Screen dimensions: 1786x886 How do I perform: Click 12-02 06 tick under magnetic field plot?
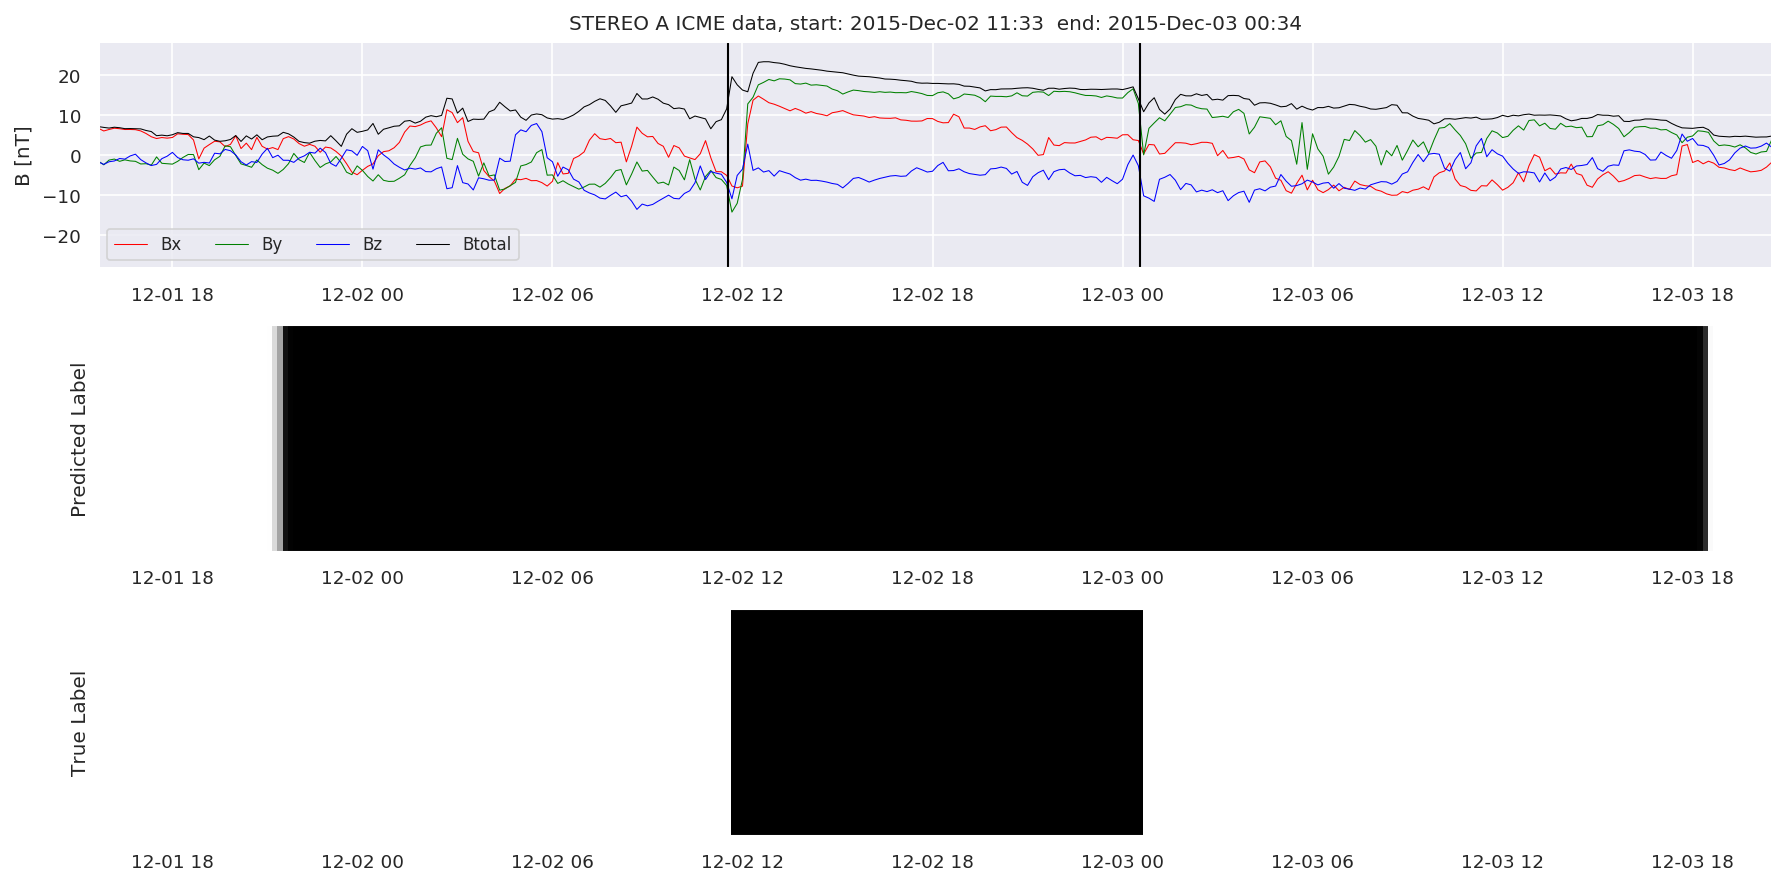[552, 295]
